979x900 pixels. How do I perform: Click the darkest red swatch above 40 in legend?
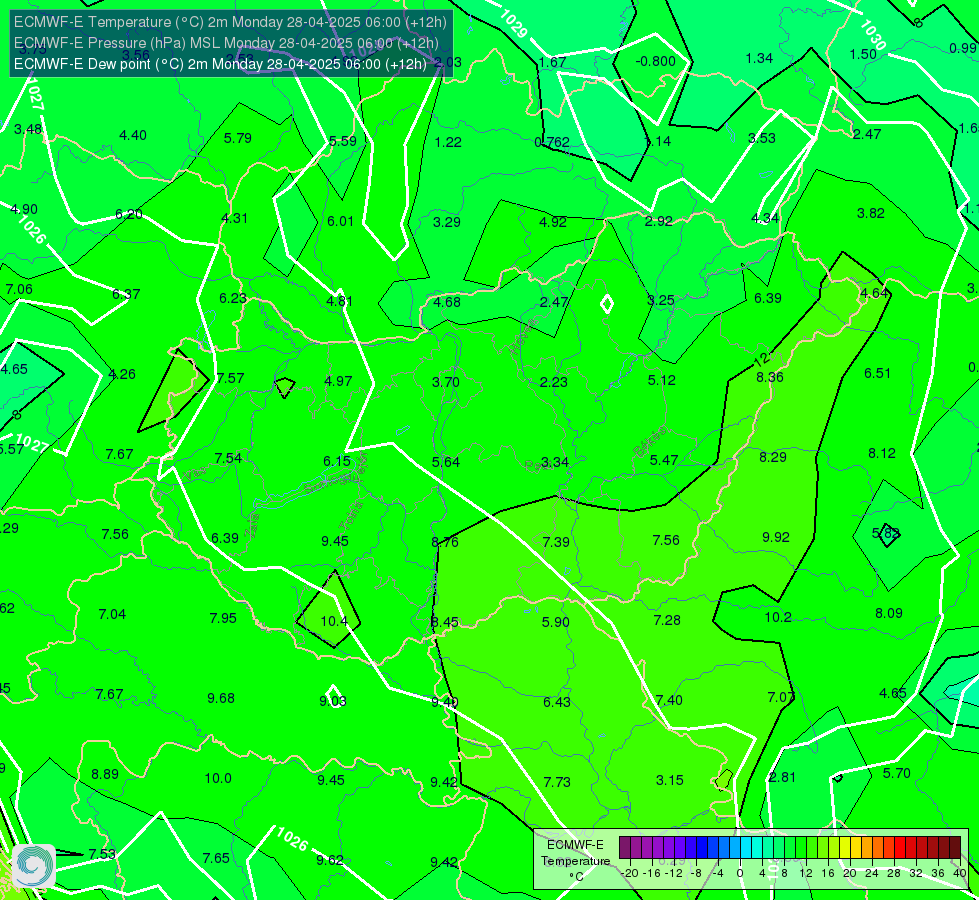pos(955,848)
